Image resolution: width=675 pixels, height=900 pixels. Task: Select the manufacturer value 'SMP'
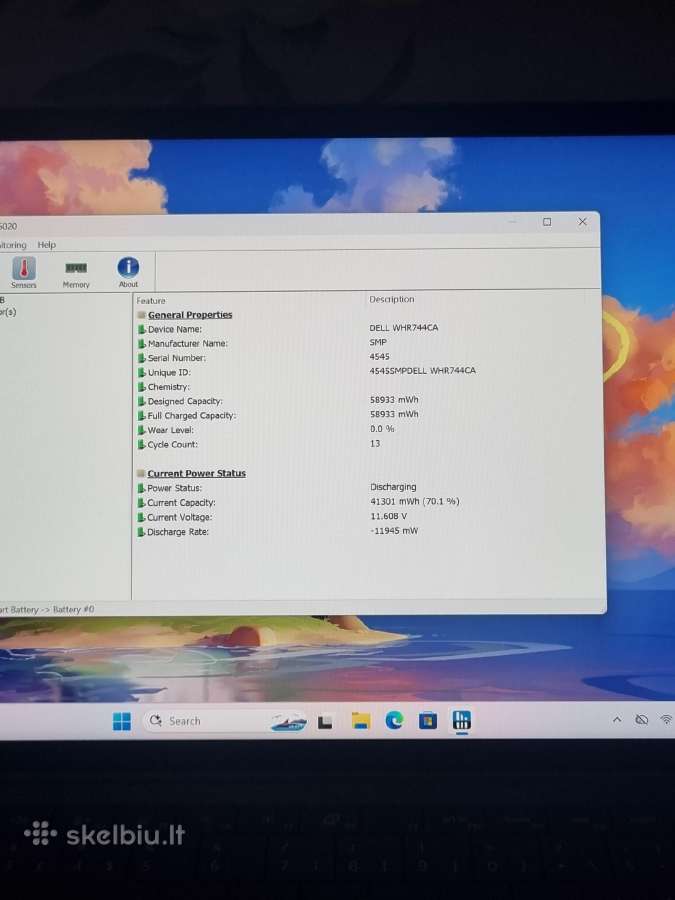[378, 342]
